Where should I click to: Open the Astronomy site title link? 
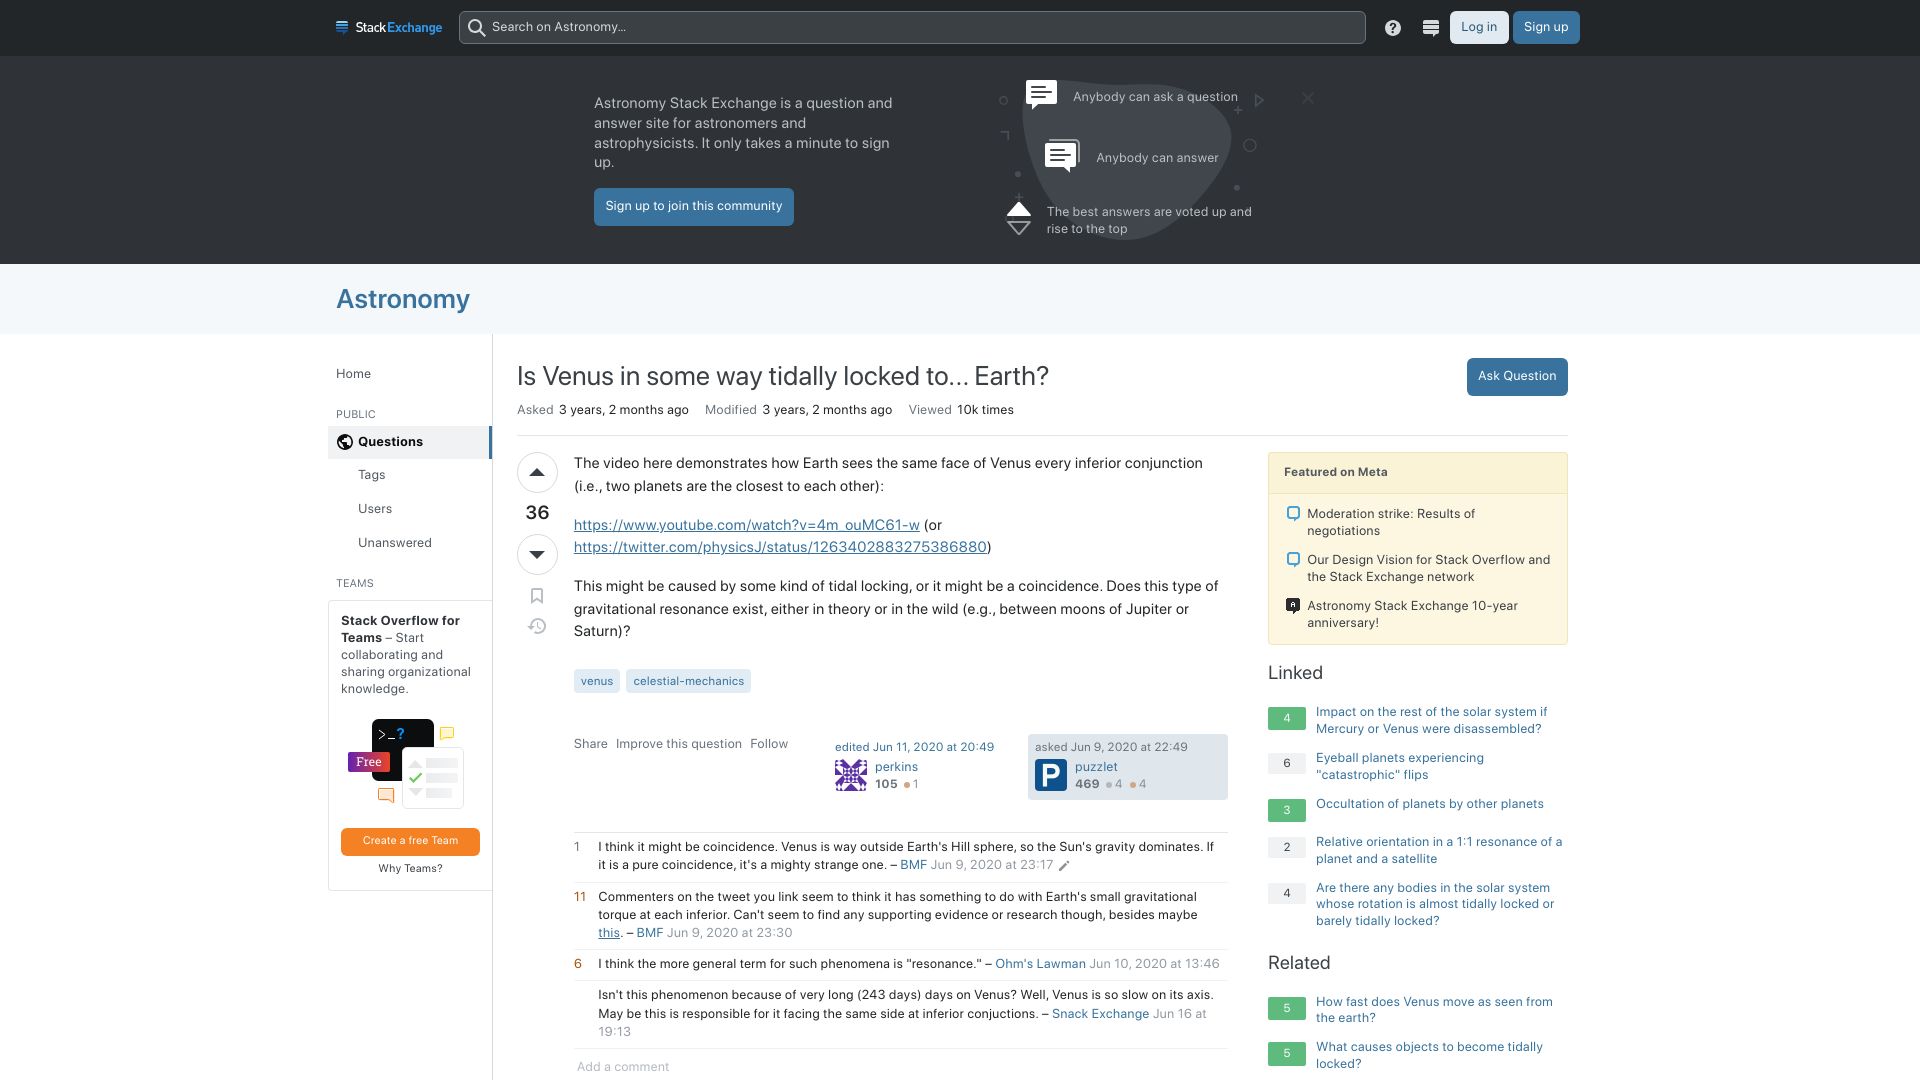click(x=403, y=299)
